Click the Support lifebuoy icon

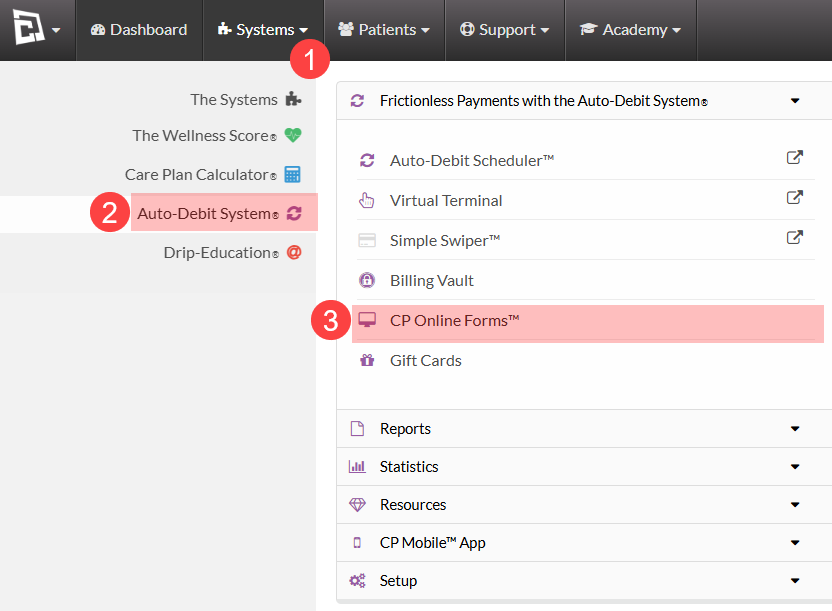pos(467,29)
